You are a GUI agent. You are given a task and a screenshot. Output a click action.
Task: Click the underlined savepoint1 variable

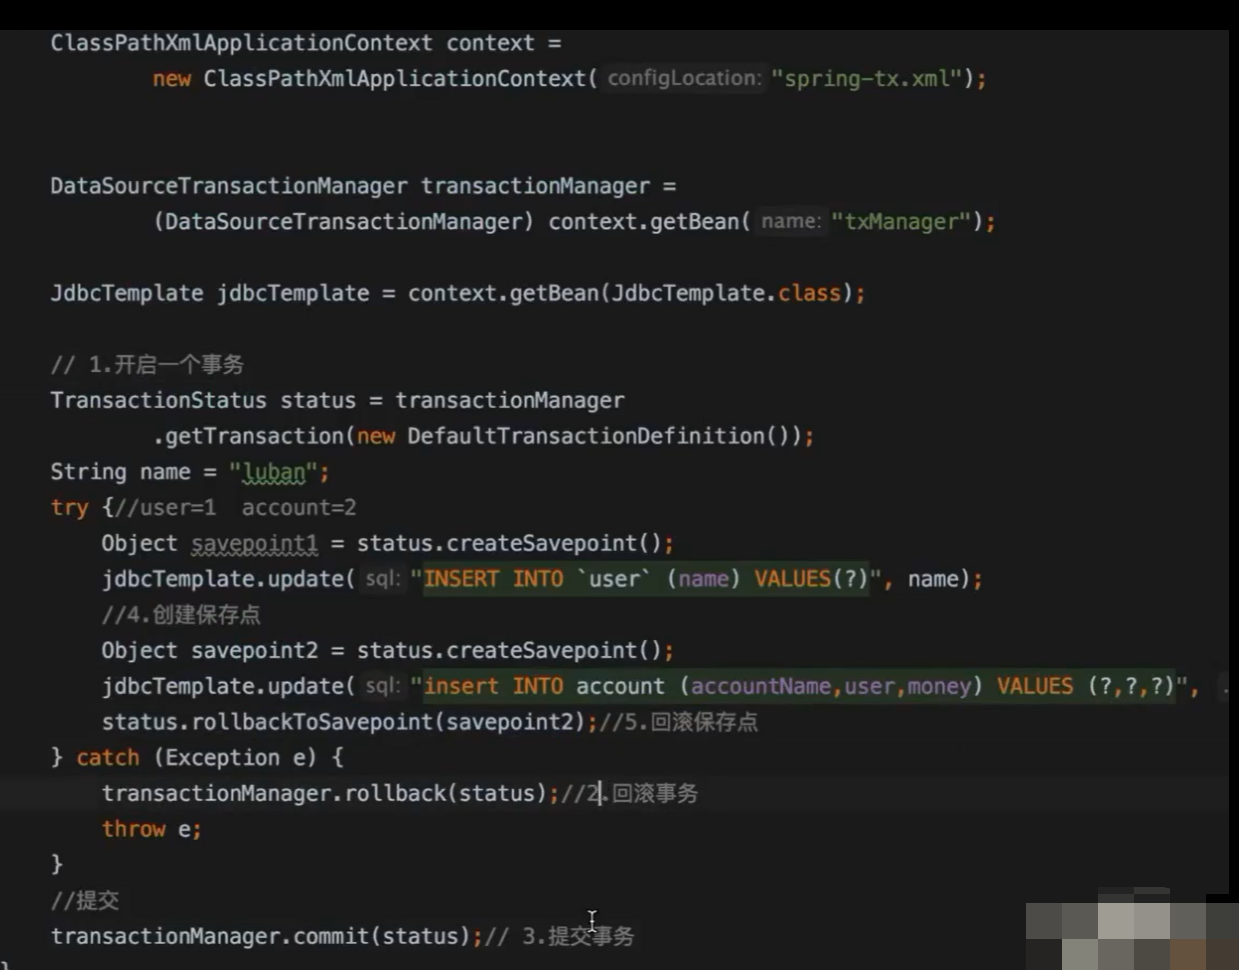[x=254, y=544]
